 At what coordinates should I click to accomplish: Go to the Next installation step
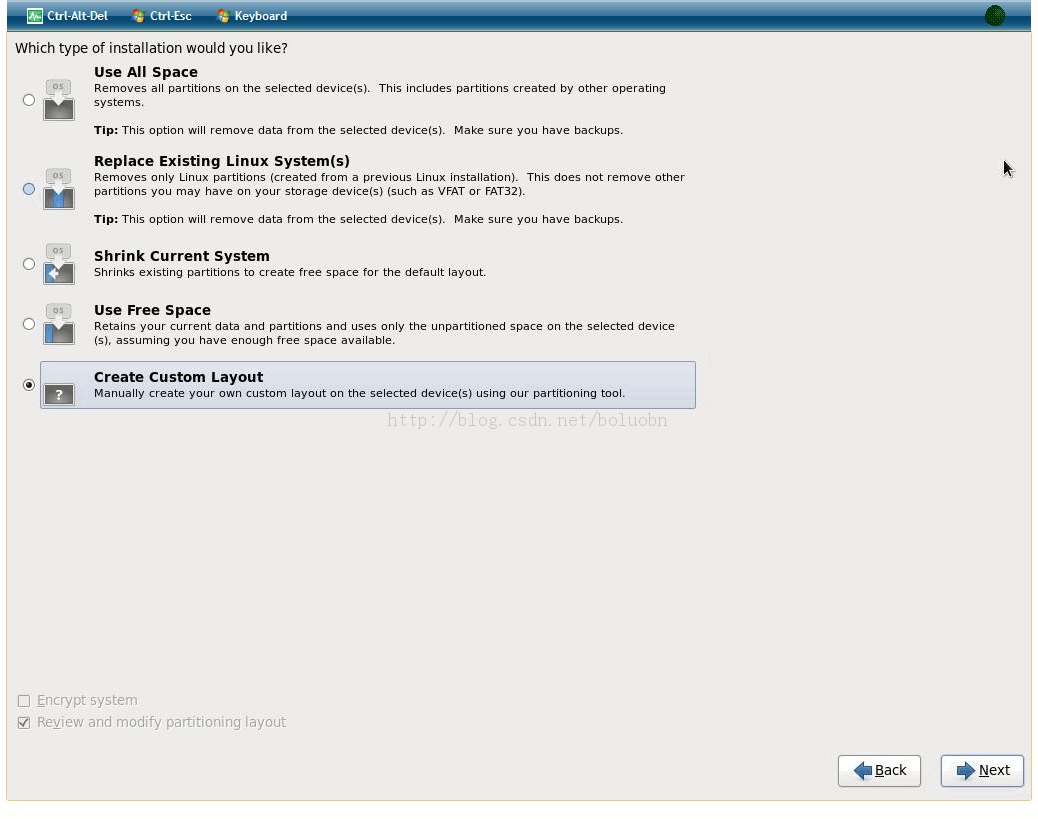[982, 771]
